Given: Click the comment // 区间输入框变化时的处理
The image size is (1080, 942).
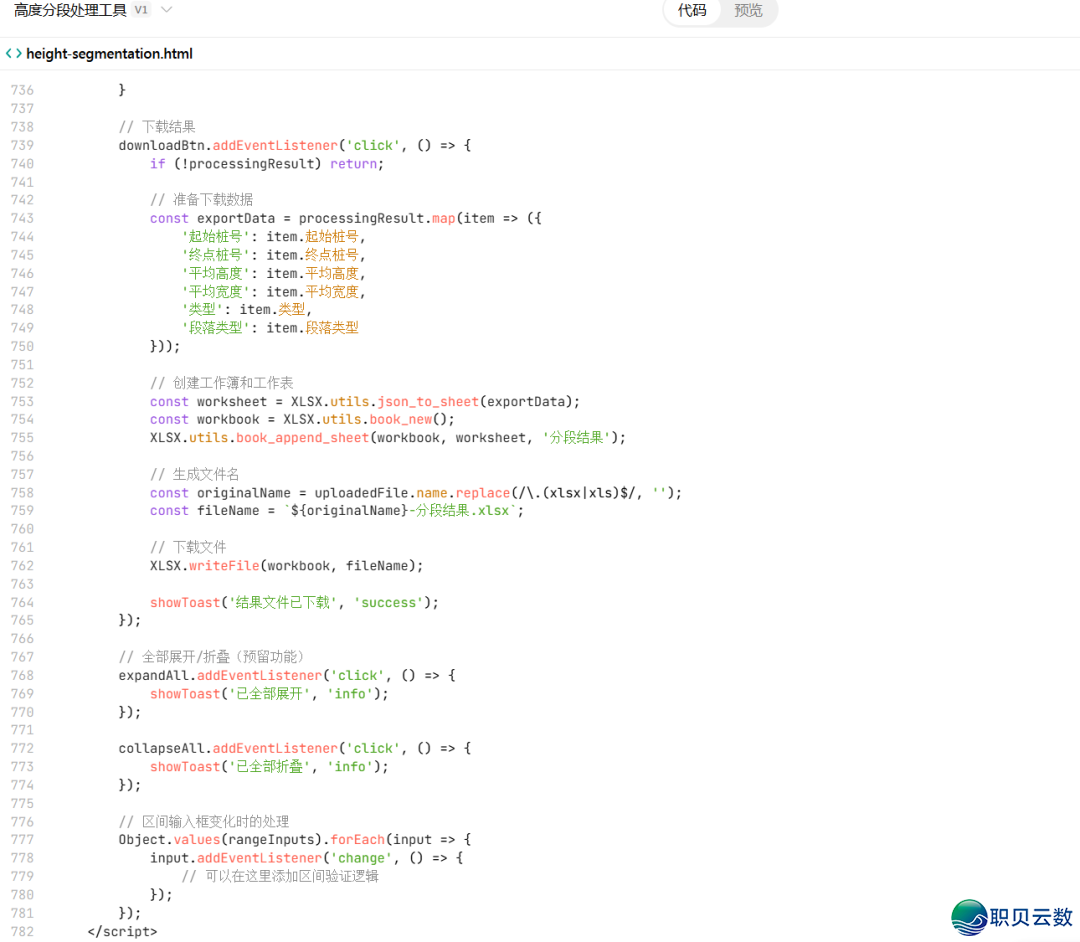Looking at the screenshot, I should [204, 821].
